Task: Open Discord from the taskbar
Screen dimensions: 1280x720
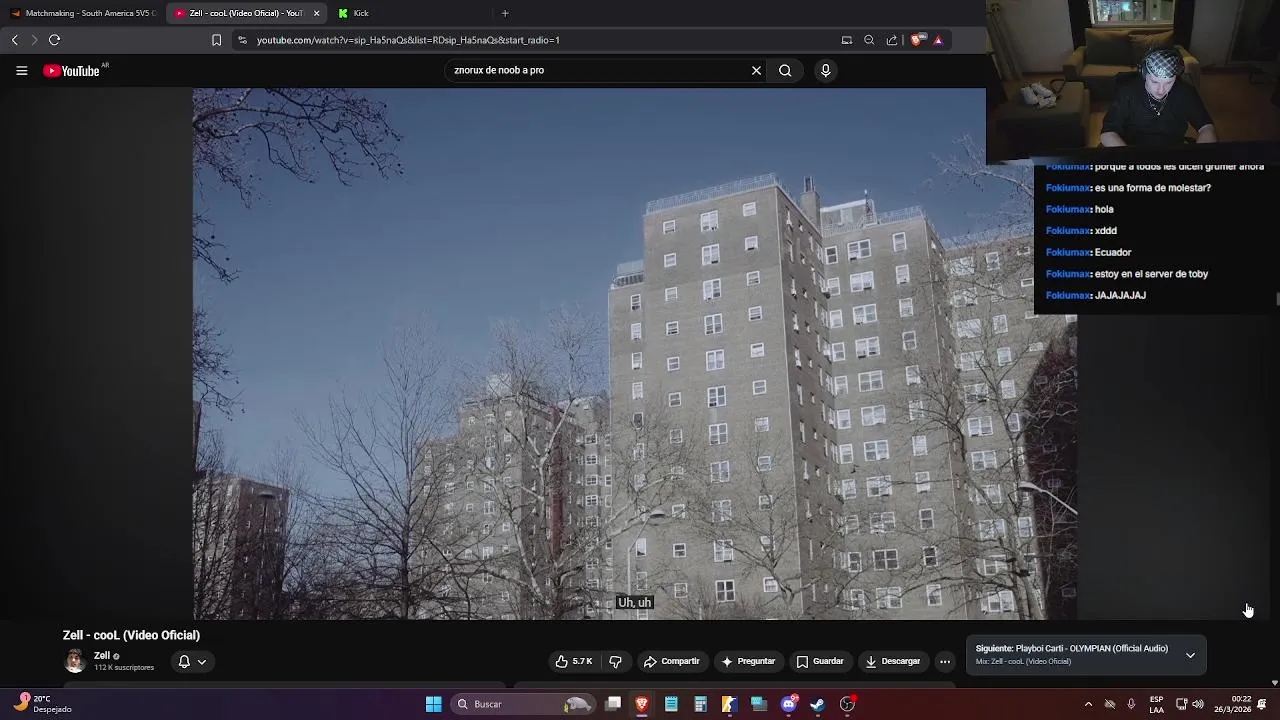Action: [x=789, y=704]
